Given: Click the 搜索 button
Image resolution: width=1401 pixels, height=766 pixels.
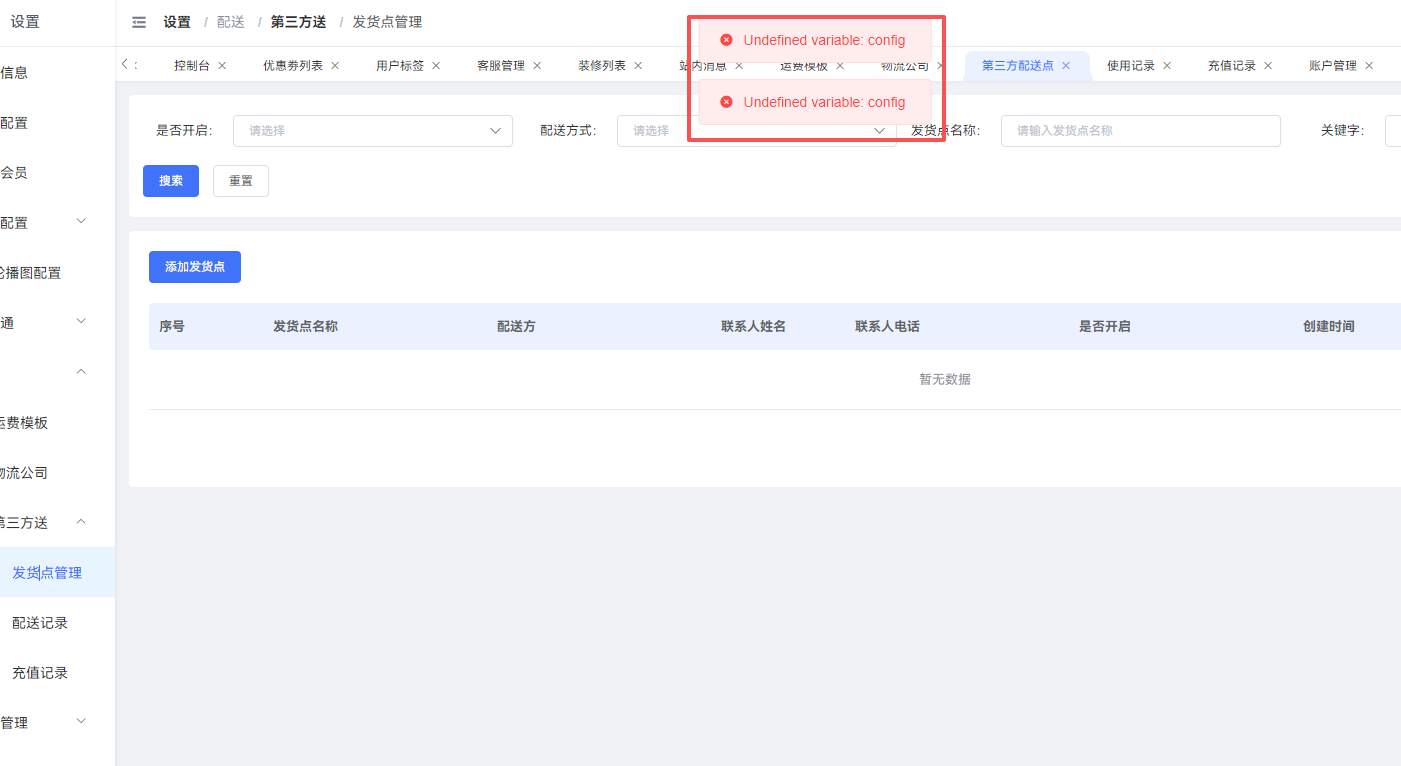Looking at the screenshot, I should (171, 181).
